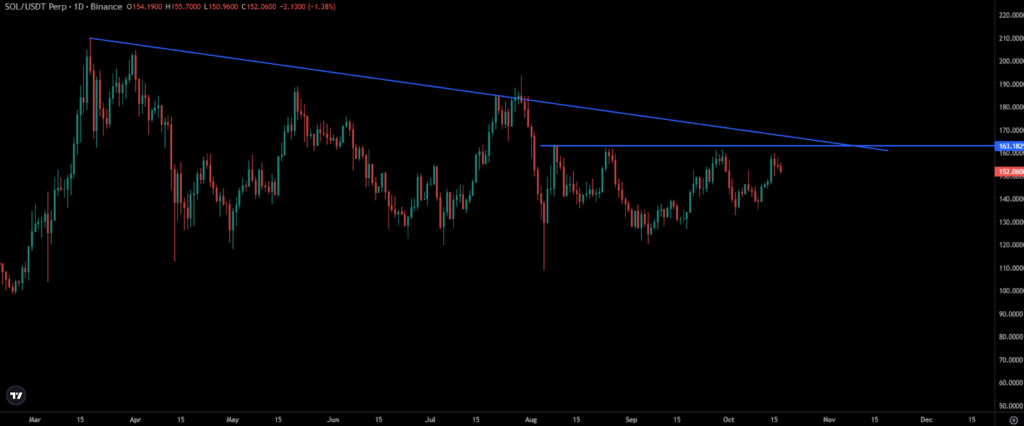Click the 100.000 price axis label
The height and width of the screenshot is (426, 1024).
[x=1010, y=291]
